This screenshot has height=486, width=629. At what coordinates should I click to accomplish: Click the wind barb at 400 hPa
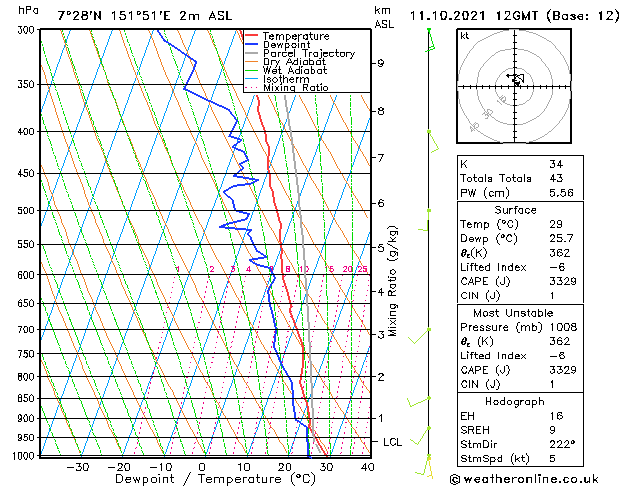(433, 142)
